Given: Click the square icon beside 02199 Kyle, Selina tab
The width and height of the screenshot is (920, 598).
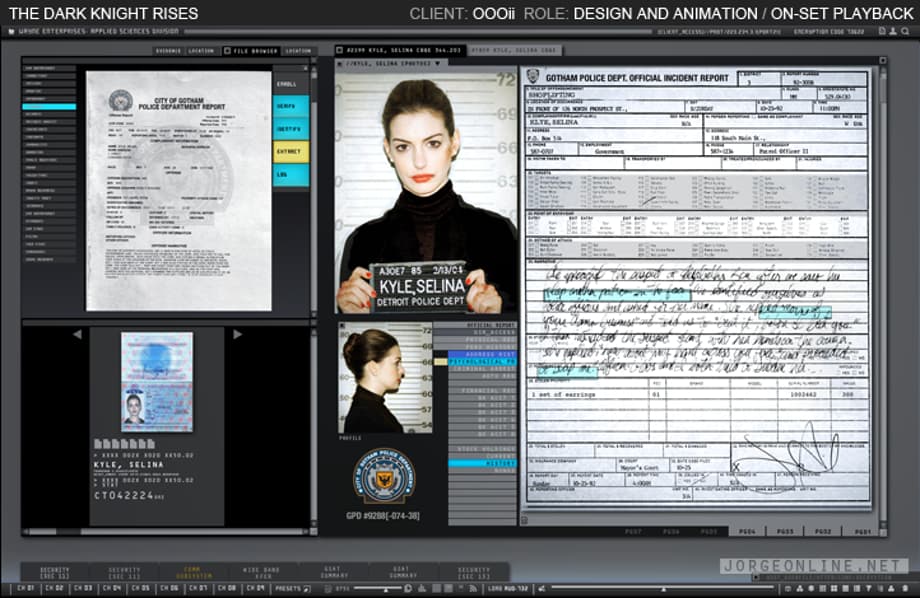Looking at the screenshot, I should pyautogui.click(x=339, y=49).
